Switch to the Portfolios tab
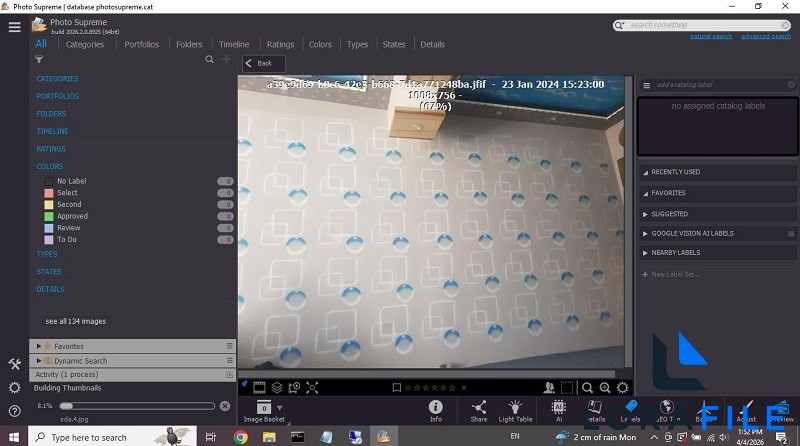This screenshot has height=446, width=800. coord(141,44)
